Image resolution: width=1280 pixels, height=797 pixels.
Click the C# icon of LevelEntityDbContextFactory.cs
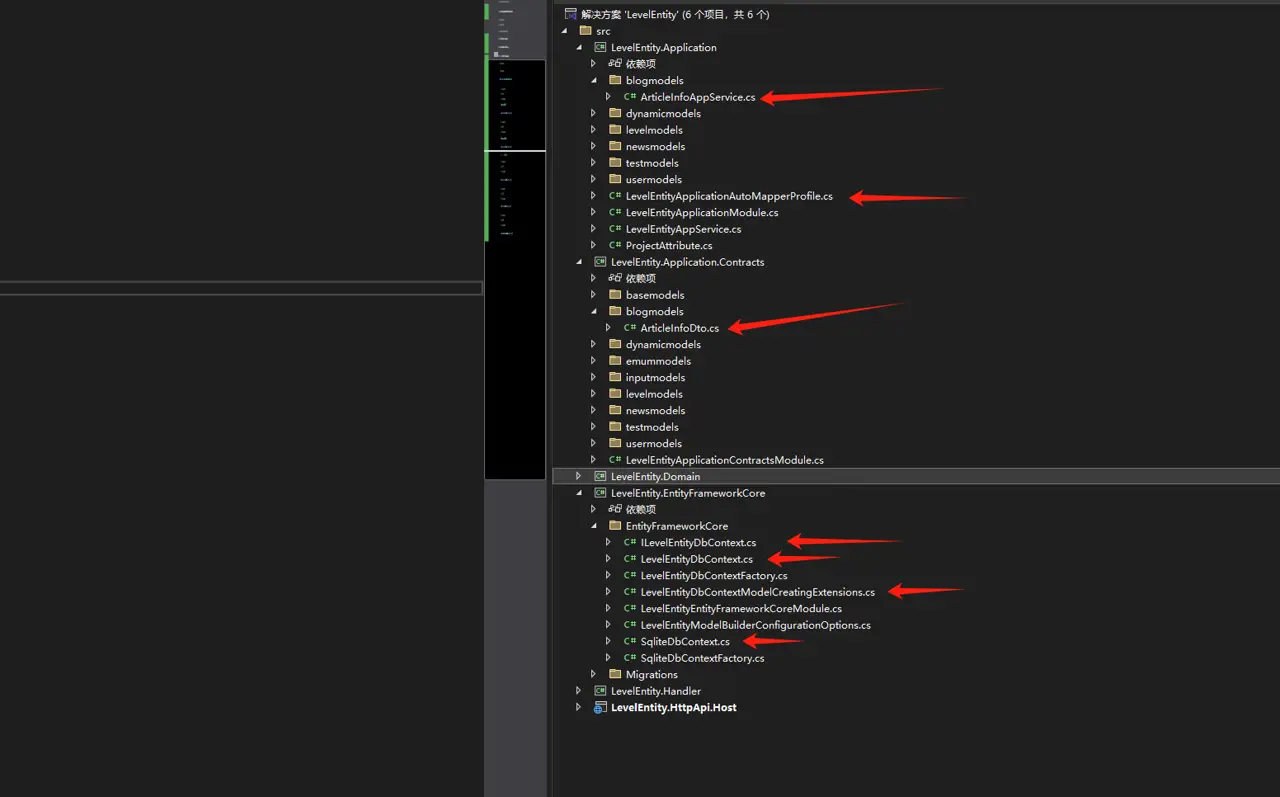630,575
